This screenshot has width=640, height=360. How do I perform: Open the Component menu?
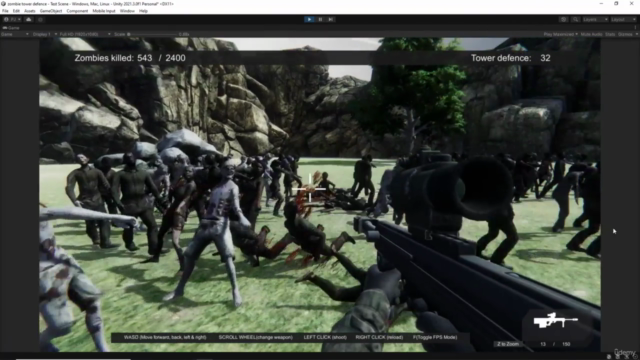pyautogui.click(x=77, y=11)
